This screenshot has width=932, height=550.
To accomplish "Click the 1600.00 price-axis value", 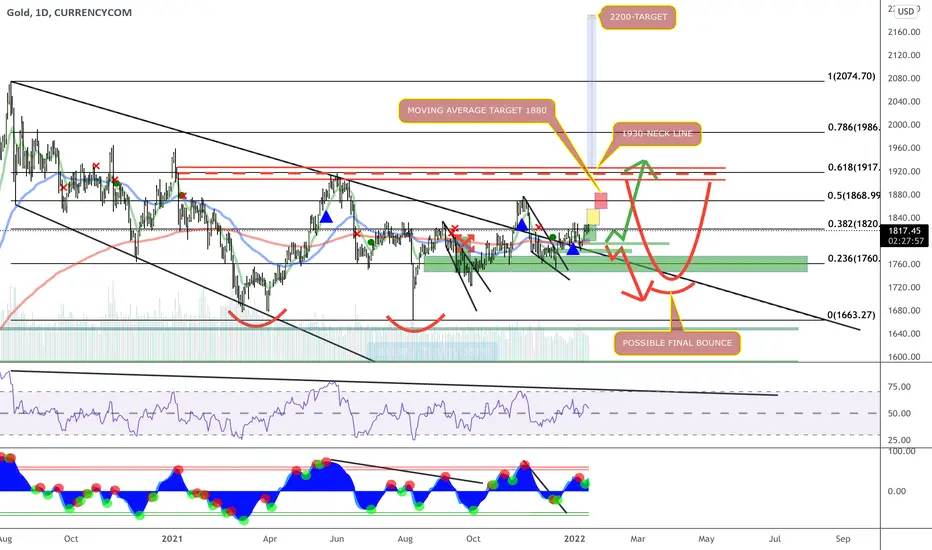I will 903,357.
